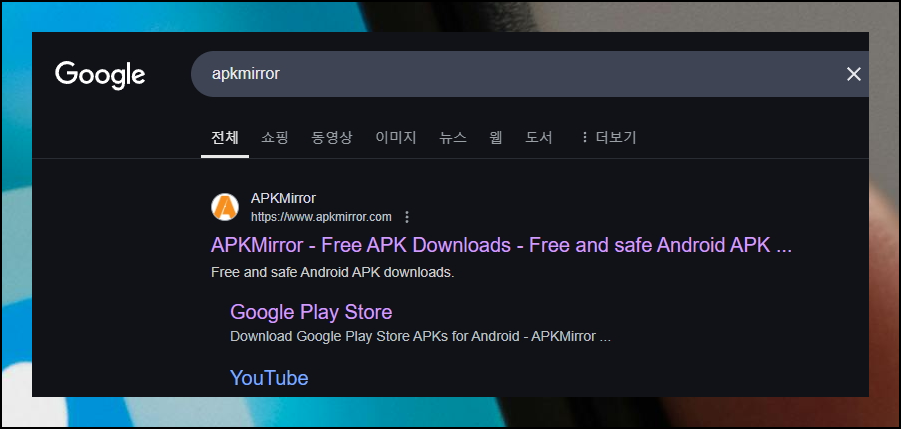
Task: Open the 동영상 tab
Action: (332, 138)
